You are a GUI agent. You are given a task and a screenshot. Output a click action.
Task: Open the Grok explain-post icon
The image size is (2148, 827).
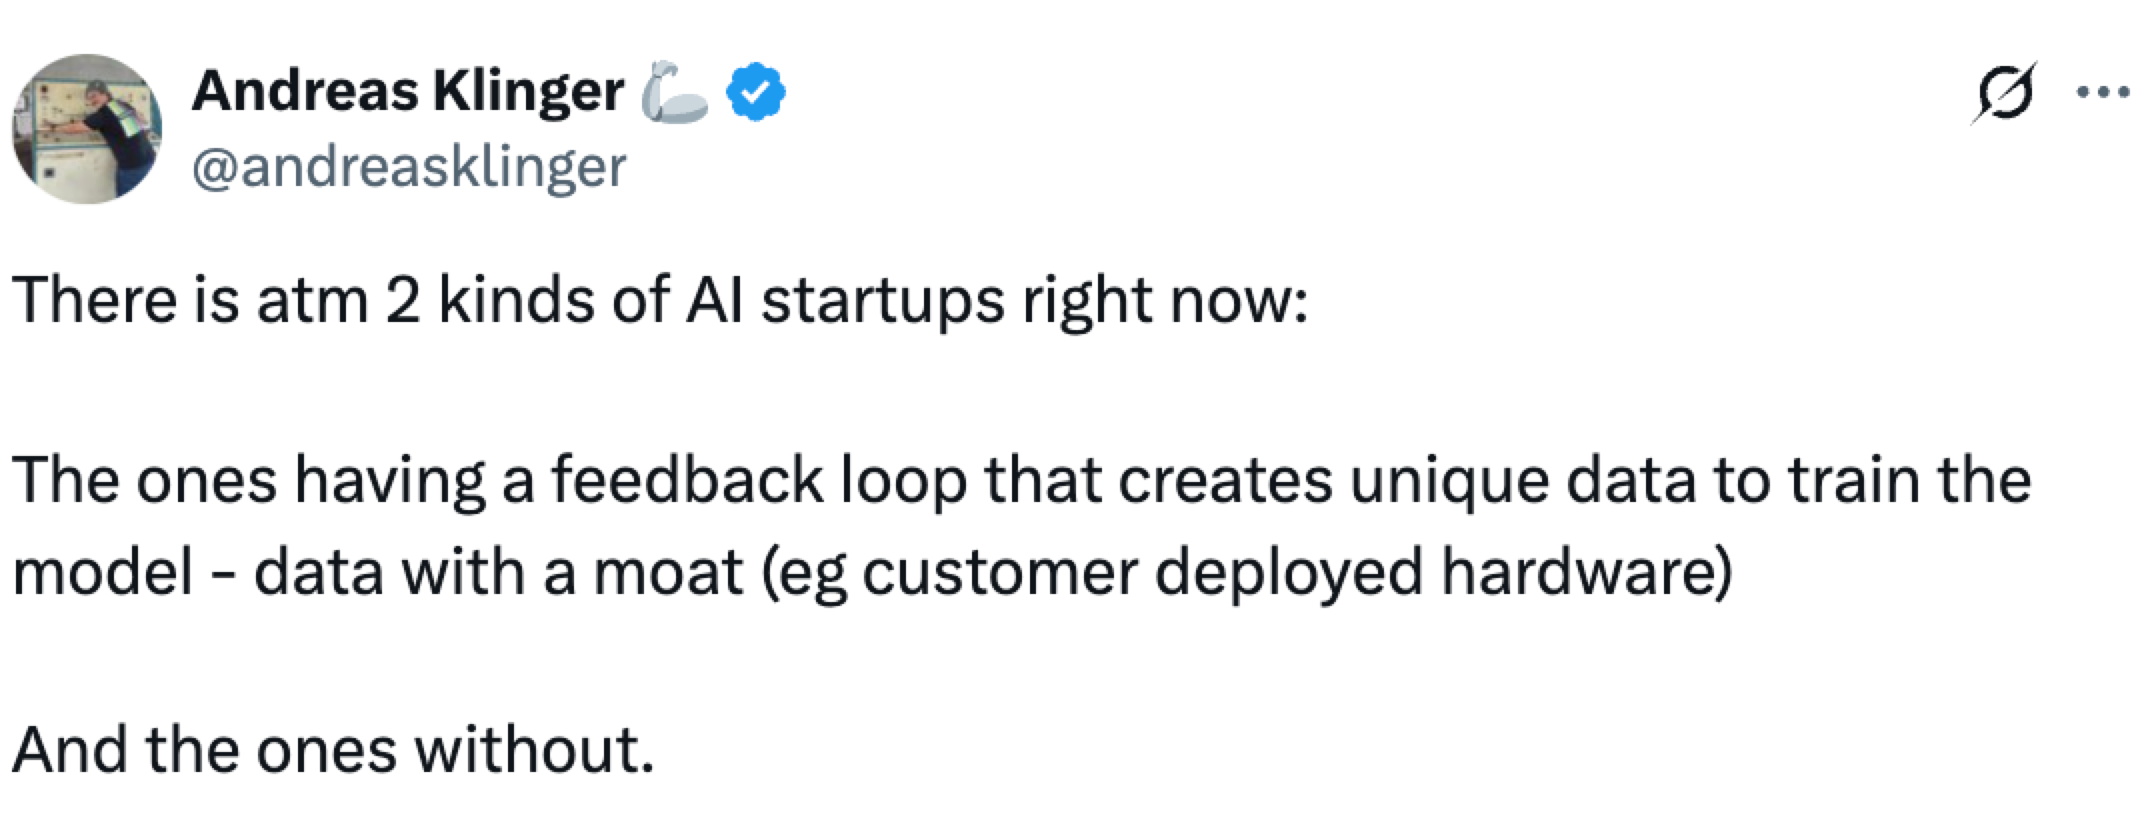click(2004, 94)
